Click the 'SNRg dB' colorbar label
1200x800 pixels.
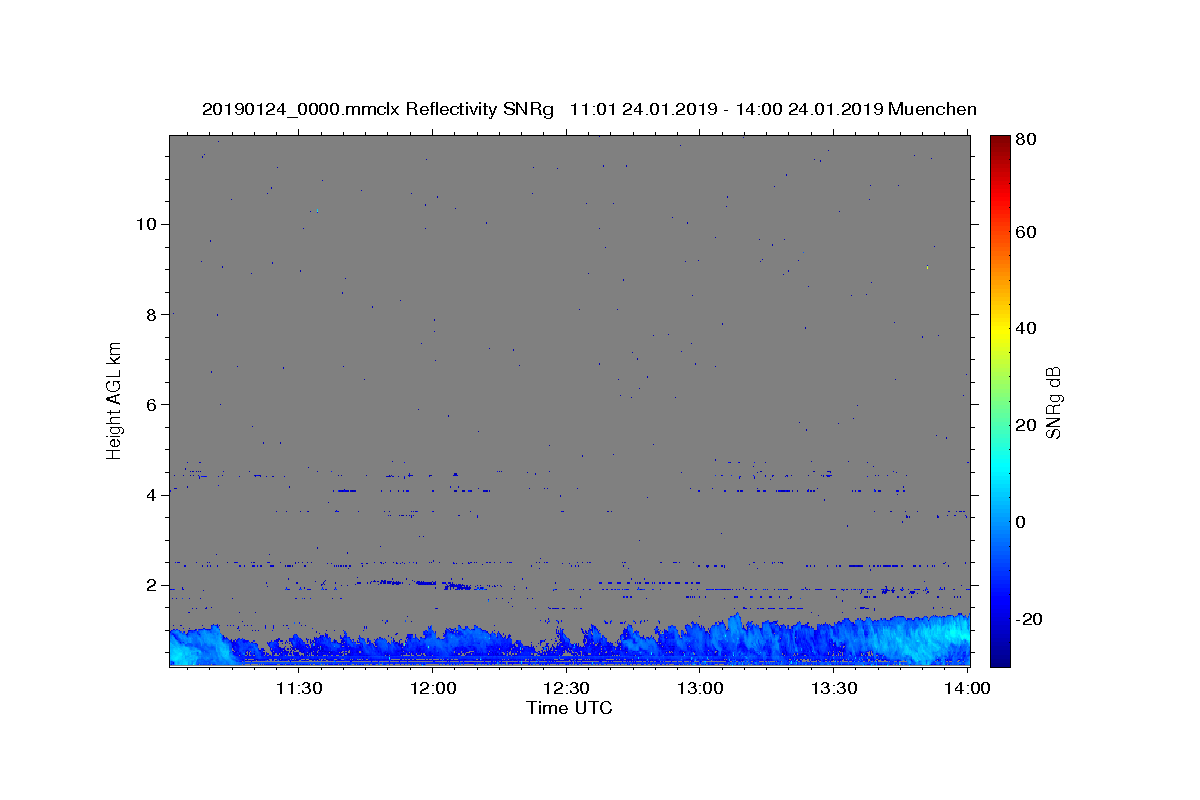1053,401
